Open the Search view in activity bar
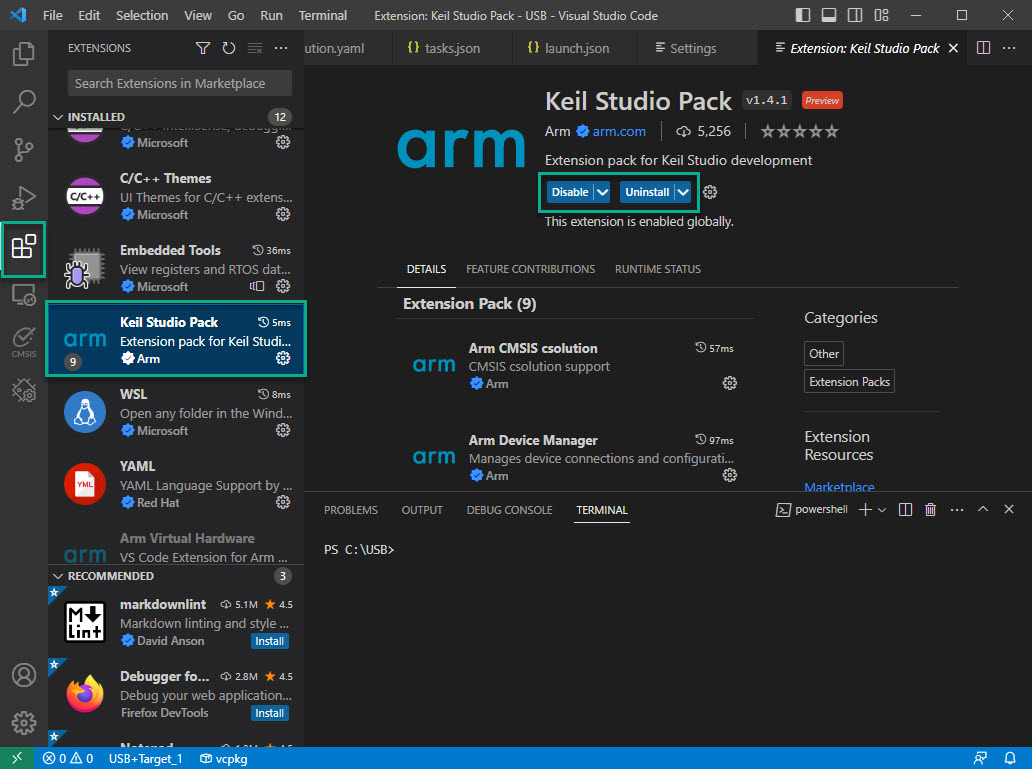Viewport: 1032px width, 769px height. [24, 101]
